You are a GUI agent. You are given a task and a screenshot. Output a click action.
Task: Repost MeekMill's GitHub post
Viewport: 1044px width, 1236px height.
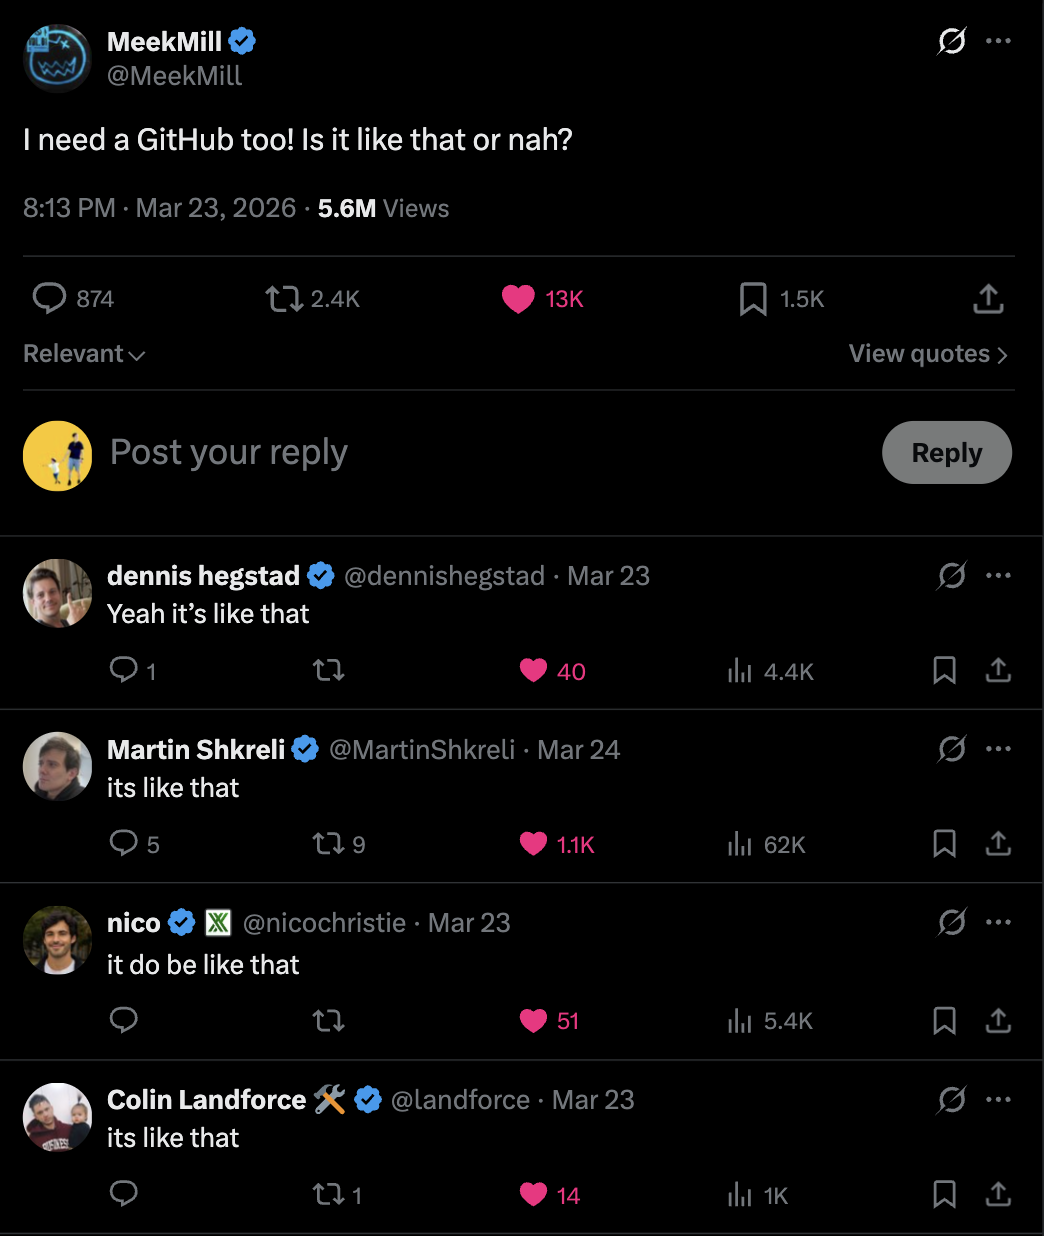pos(284,299)
